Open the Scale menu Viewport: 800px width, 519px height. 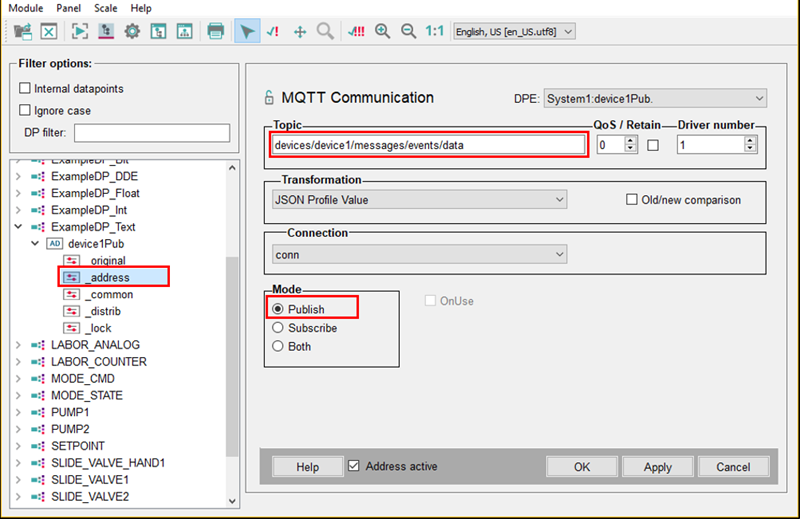click(106, 8)
